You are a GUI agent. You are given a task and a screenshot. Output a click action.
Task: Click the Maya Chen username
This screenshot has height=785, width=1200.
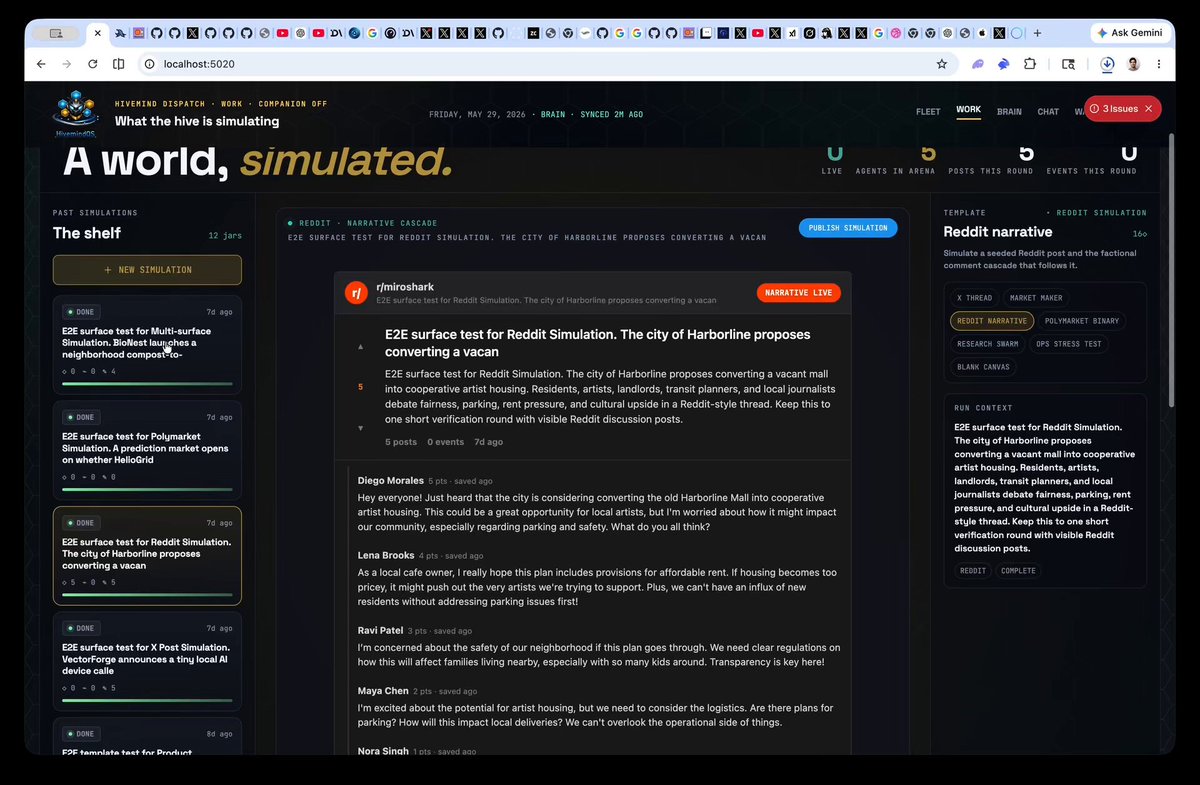click(x=383, y=691)
